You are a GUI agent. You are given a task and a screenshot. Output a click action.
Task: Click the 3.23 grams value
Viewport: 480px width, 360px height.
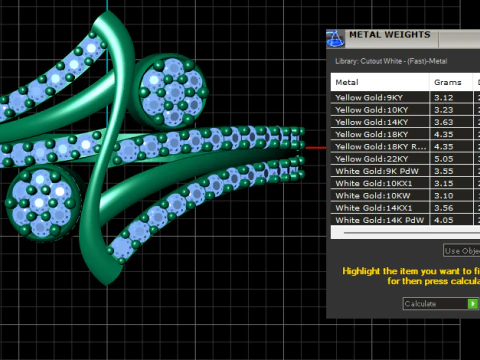(x=444, y=110)
